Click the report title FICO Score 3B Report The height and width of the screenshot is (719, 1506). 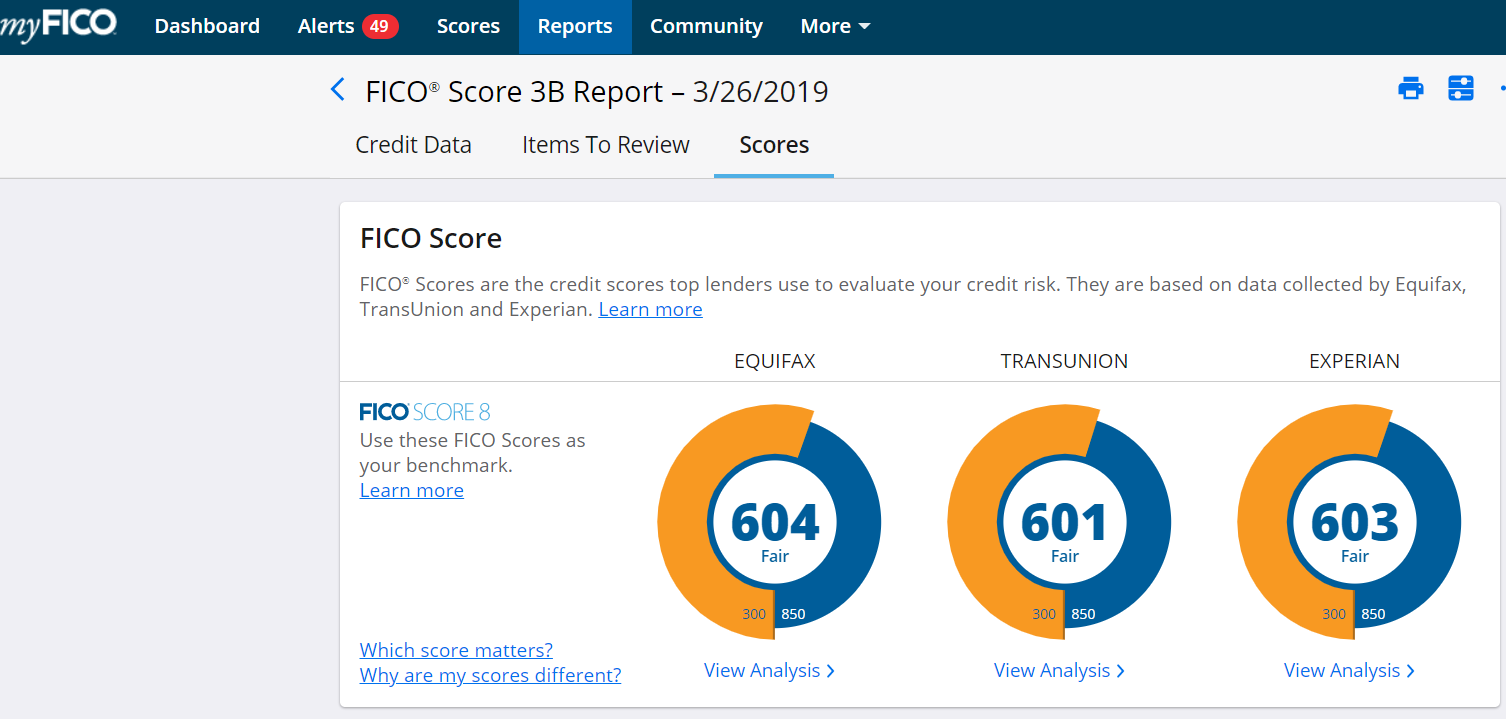coord(597,92)
